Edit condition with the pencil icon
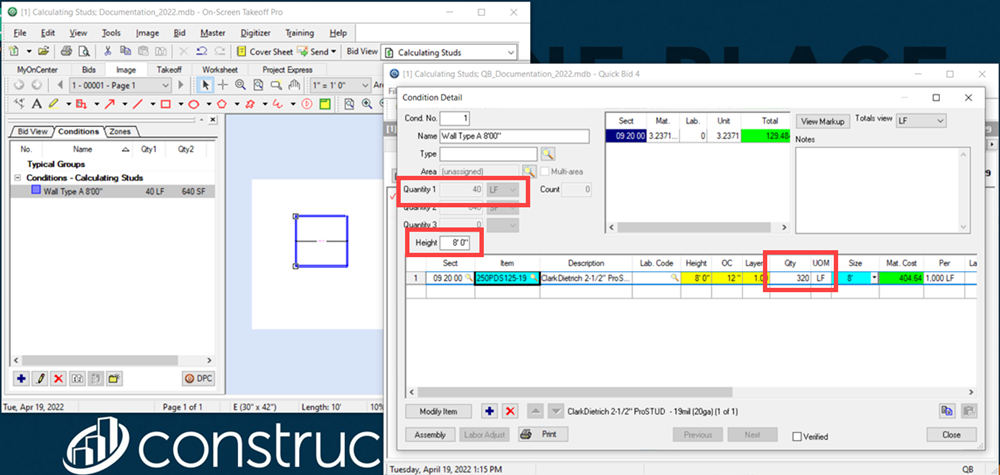The width and height of the screenshot is (1000, 475). [40, 378]
